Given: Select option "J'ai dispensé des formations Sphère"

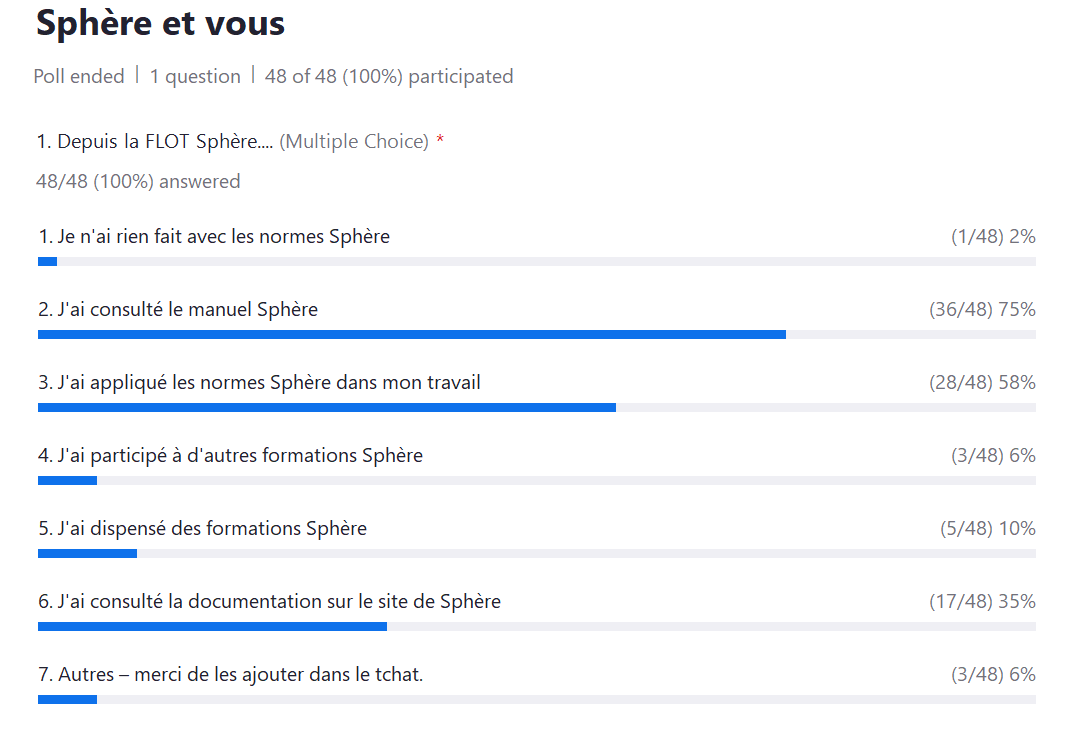Looking at the screenshot, I should pyautogui.click(x=202, y=529).
